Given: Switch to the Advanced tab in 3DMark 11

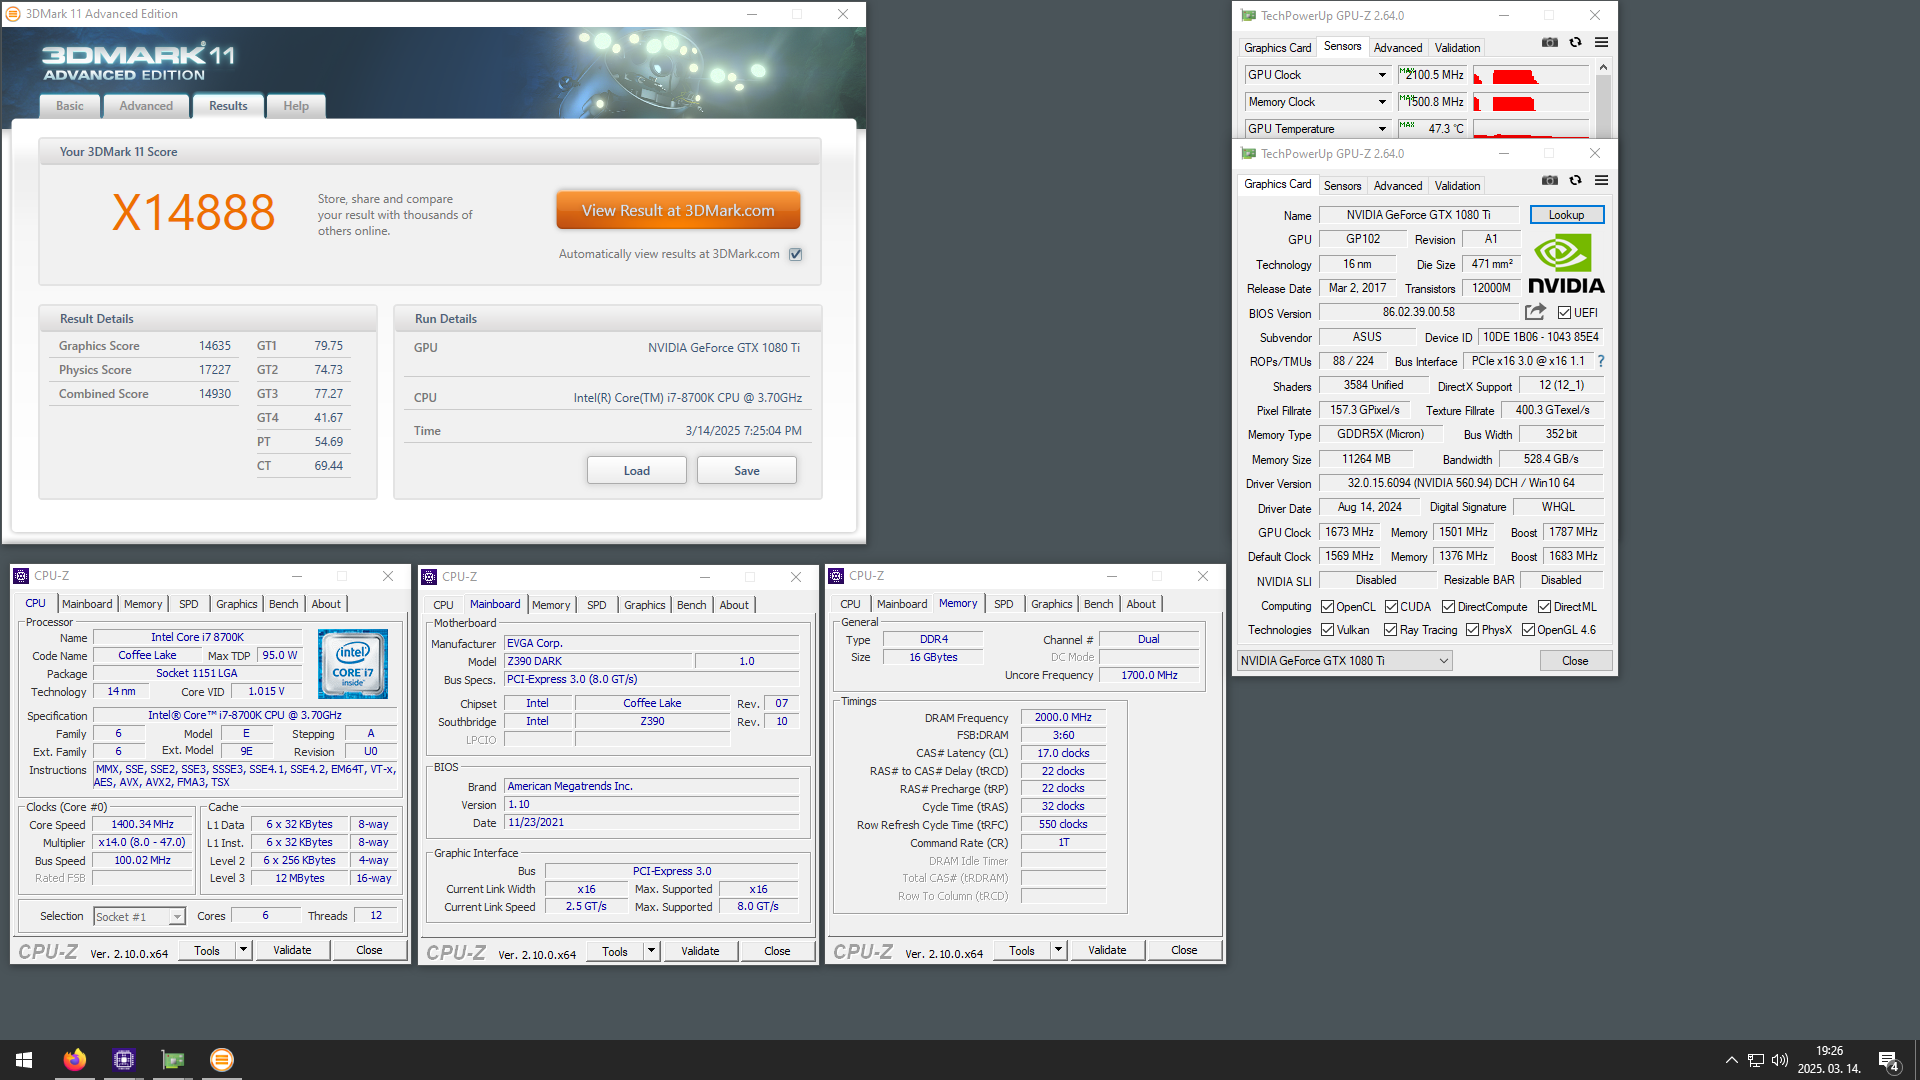Looking at the screenshot, I should pyautogui.click(x=146, y=106).
